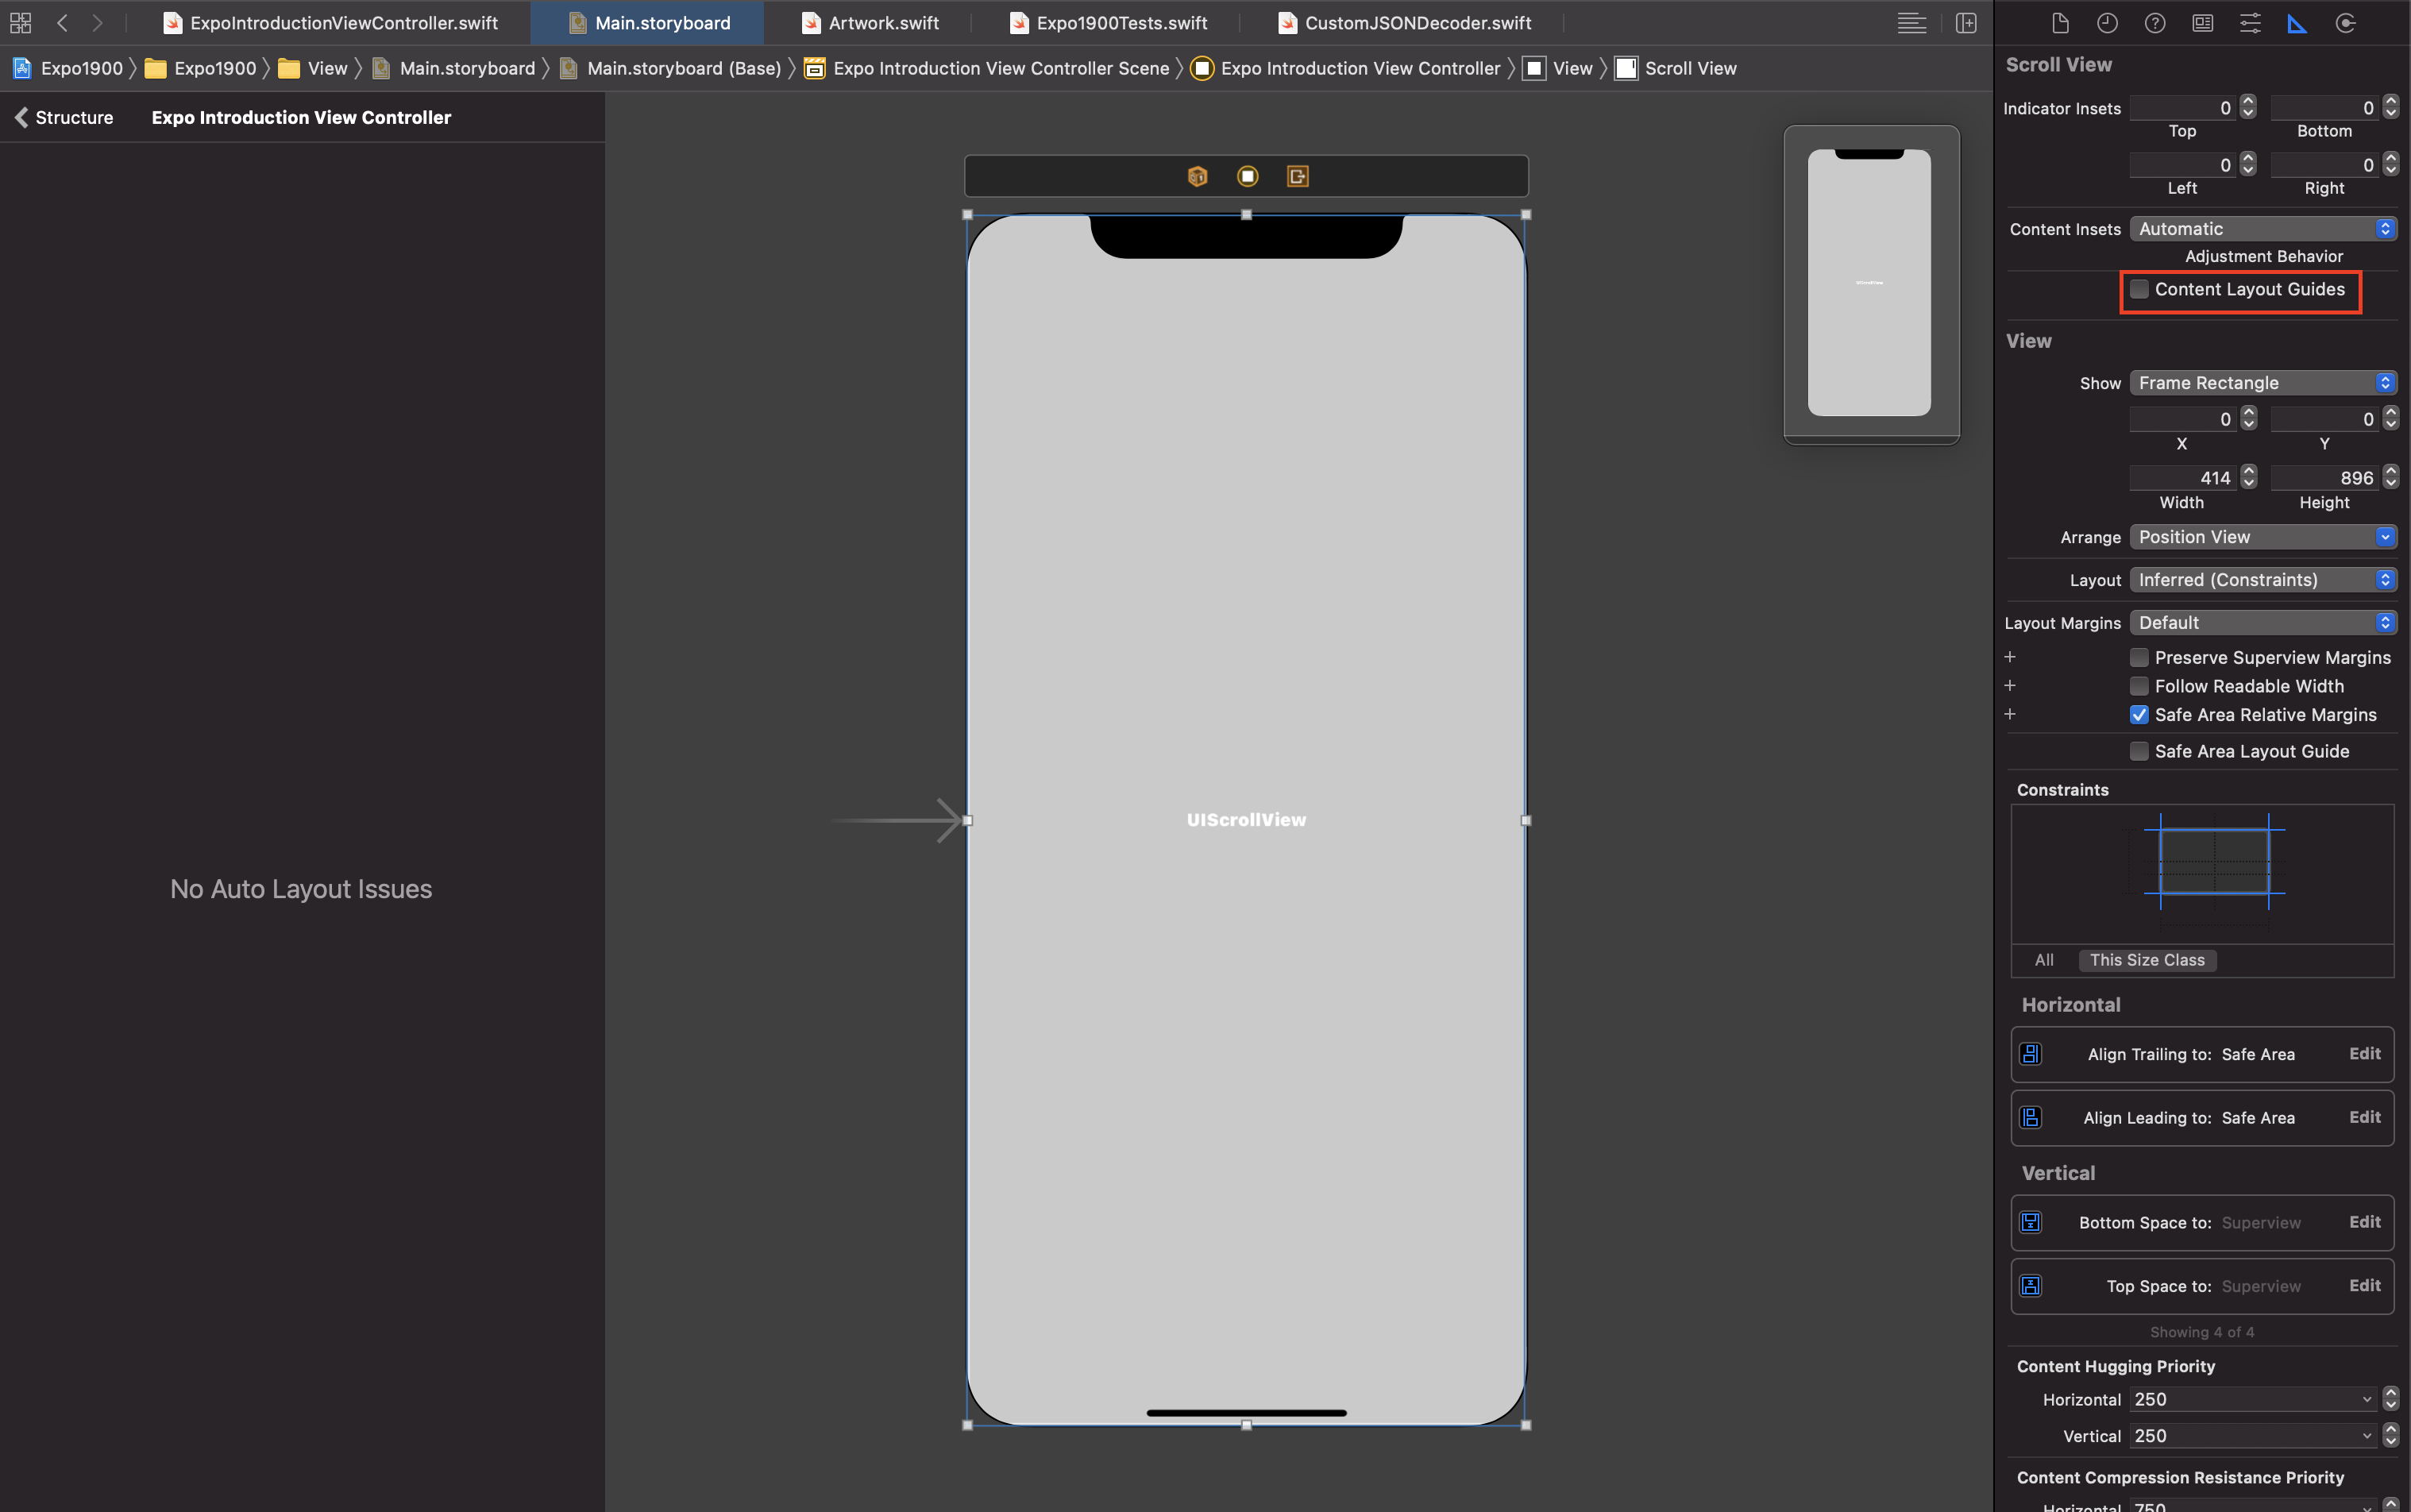This screenshot has width=2411, height=1512.
Task: Switch to Artwork.swift tab
Action: pos(870,22)
